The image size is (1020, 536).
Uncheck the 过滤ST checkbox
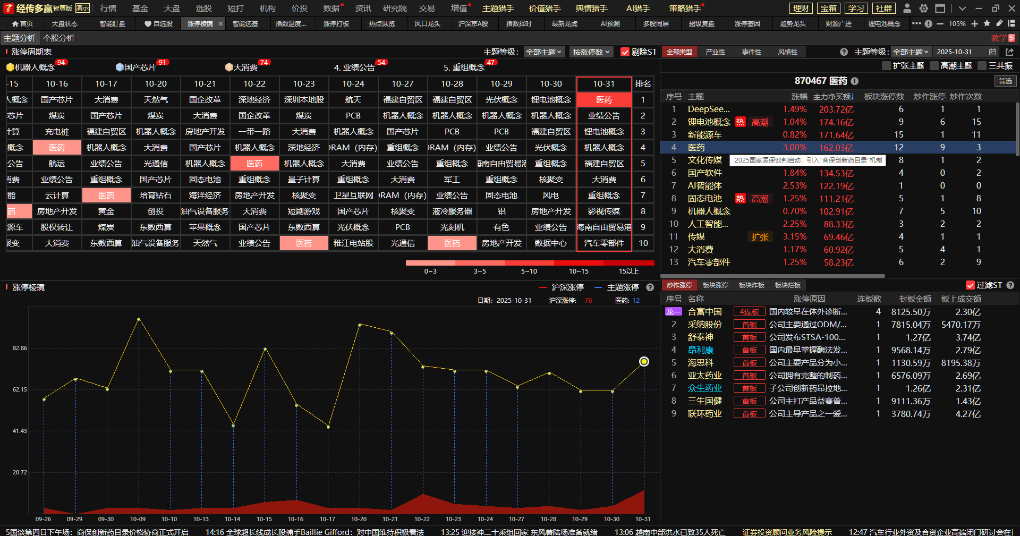970,285
